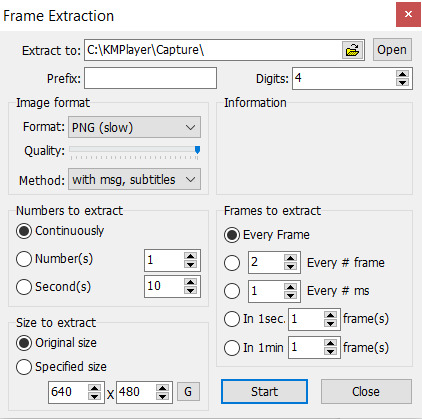
Task: Decrease the Digits value with its down arrow
Action: (403, 82)
